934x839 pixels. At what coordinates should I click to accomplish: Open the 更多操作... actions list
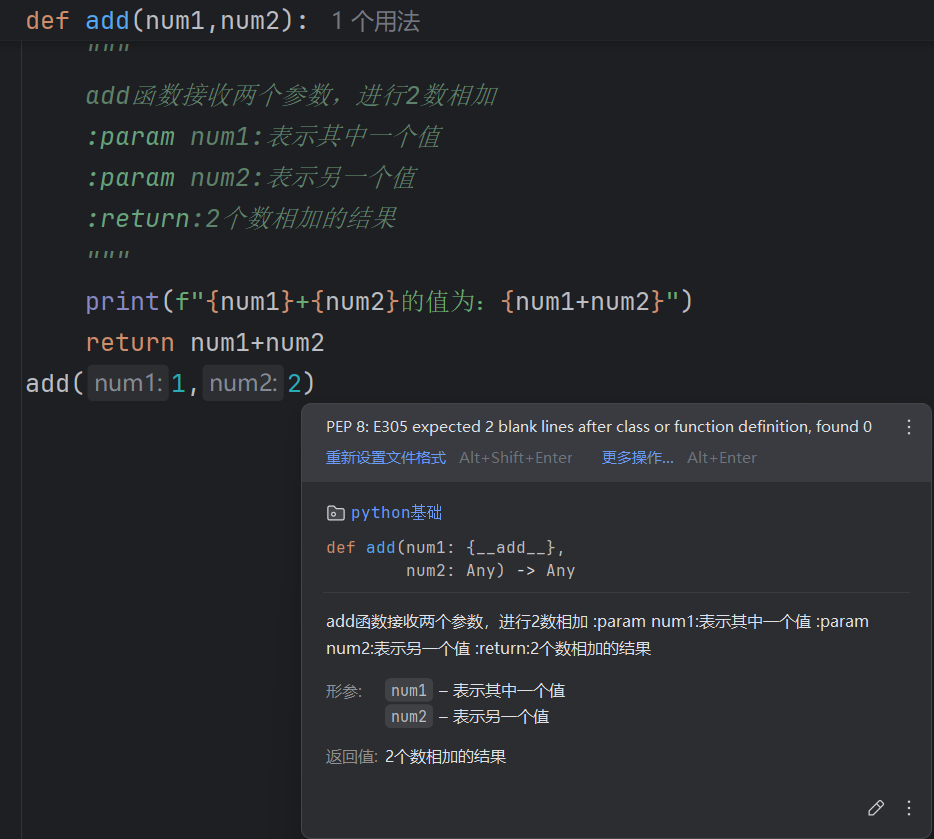pyautogui.click(x=637, y=457)
